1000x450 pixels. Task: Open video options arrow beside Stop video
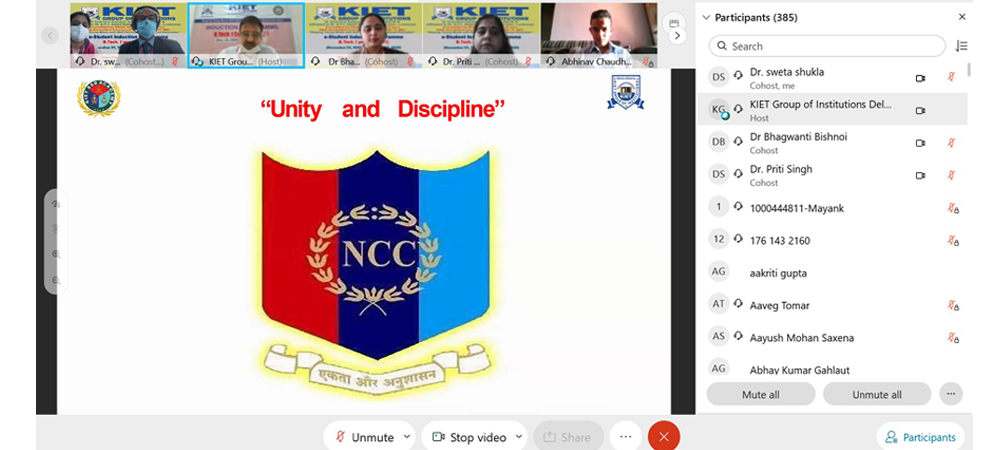[518, 437]
